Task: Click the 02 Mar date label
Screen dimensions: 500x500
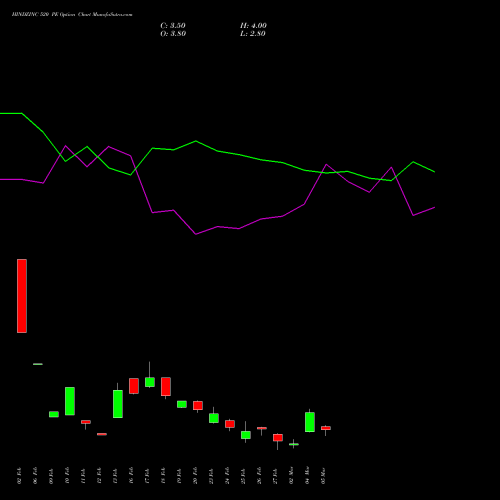Action: pos(291,476)
